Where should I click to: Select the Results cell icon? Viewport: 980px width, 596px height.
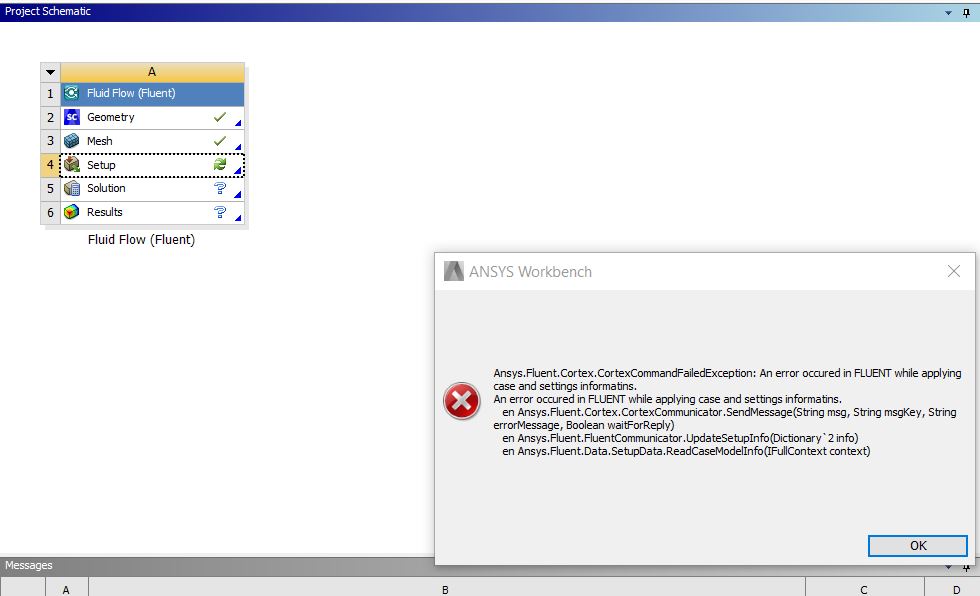[x=72, y=212]
